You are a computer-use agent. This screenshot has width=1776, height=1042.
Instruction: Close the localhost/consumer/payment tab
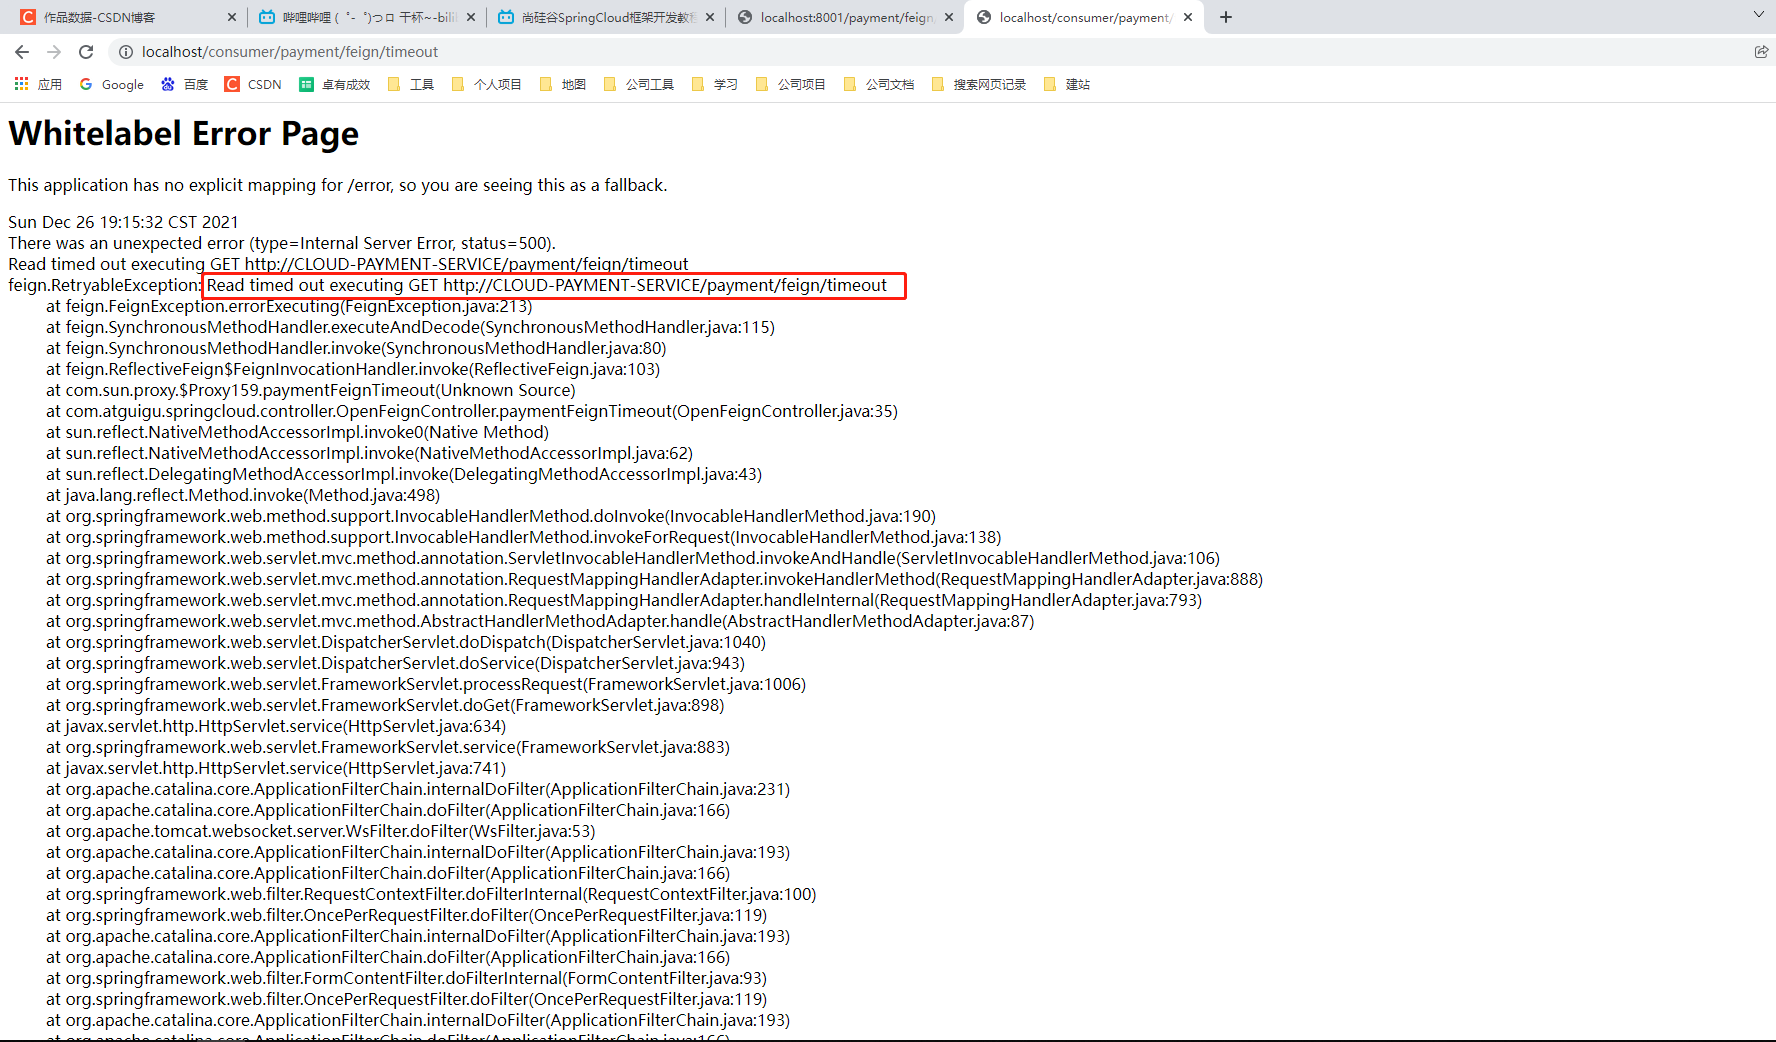click(x=1188, y=17)
